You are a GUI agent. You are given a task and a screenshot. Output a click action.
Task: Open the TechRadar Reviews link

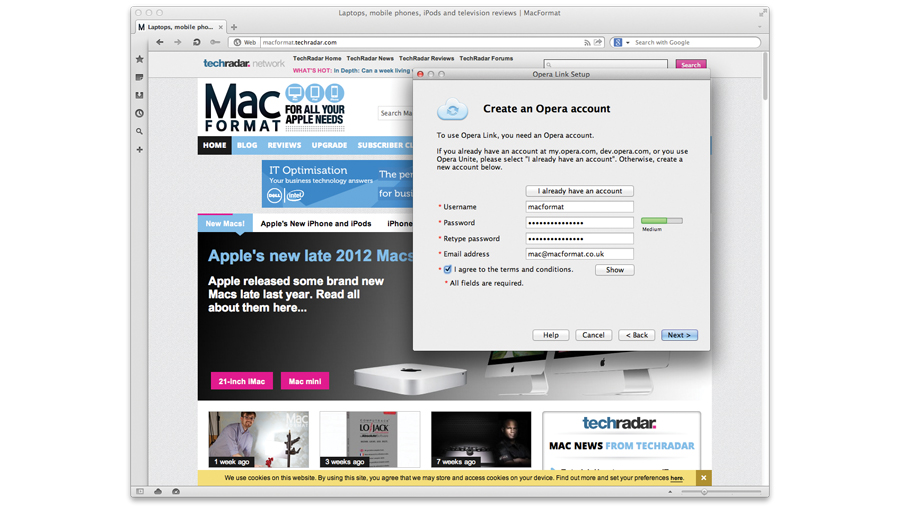(x=426, y=59)
